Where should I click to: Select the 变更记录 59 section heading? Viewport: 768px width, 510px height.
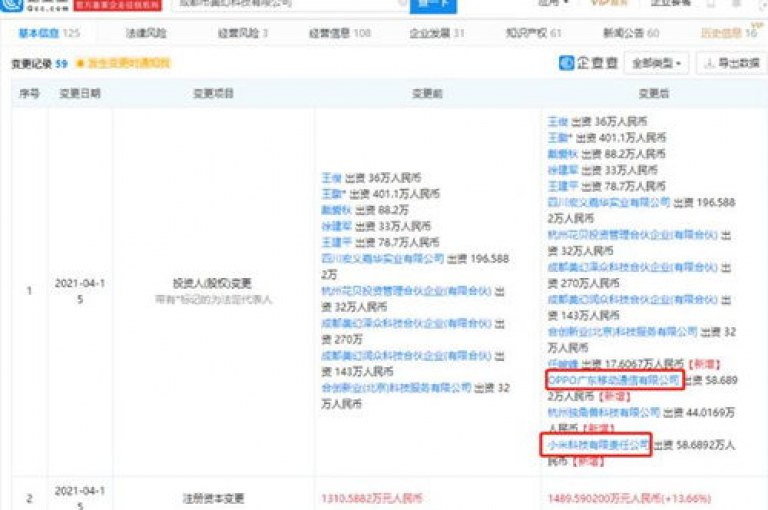(39, 63)
